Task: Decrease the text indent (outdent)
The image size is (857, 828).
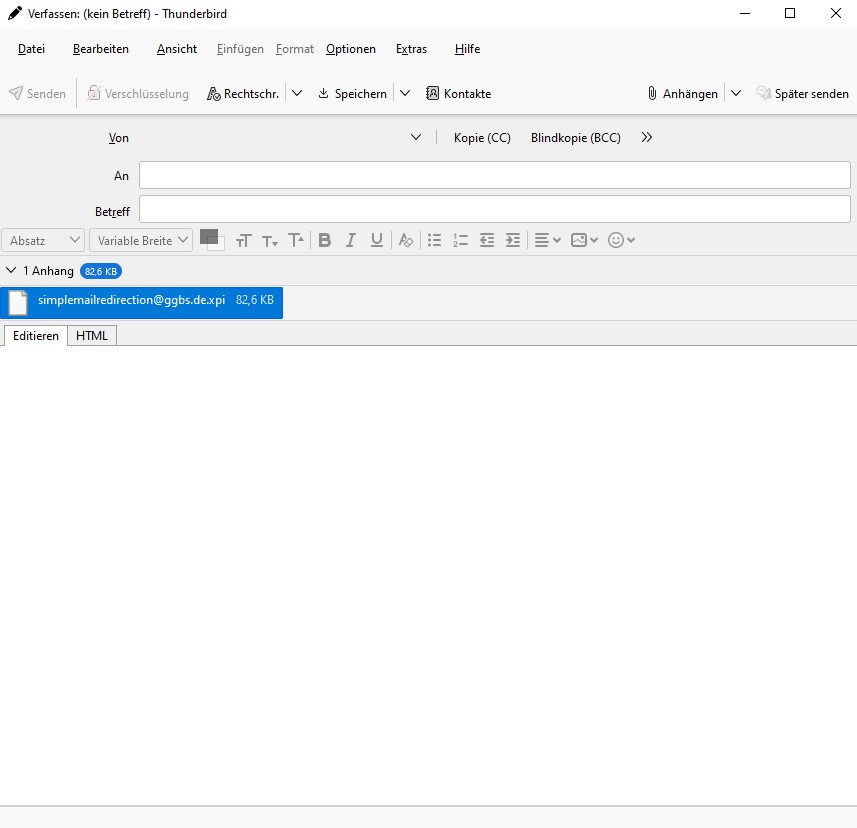Action: pyautogui.click(x=487, y=240)
